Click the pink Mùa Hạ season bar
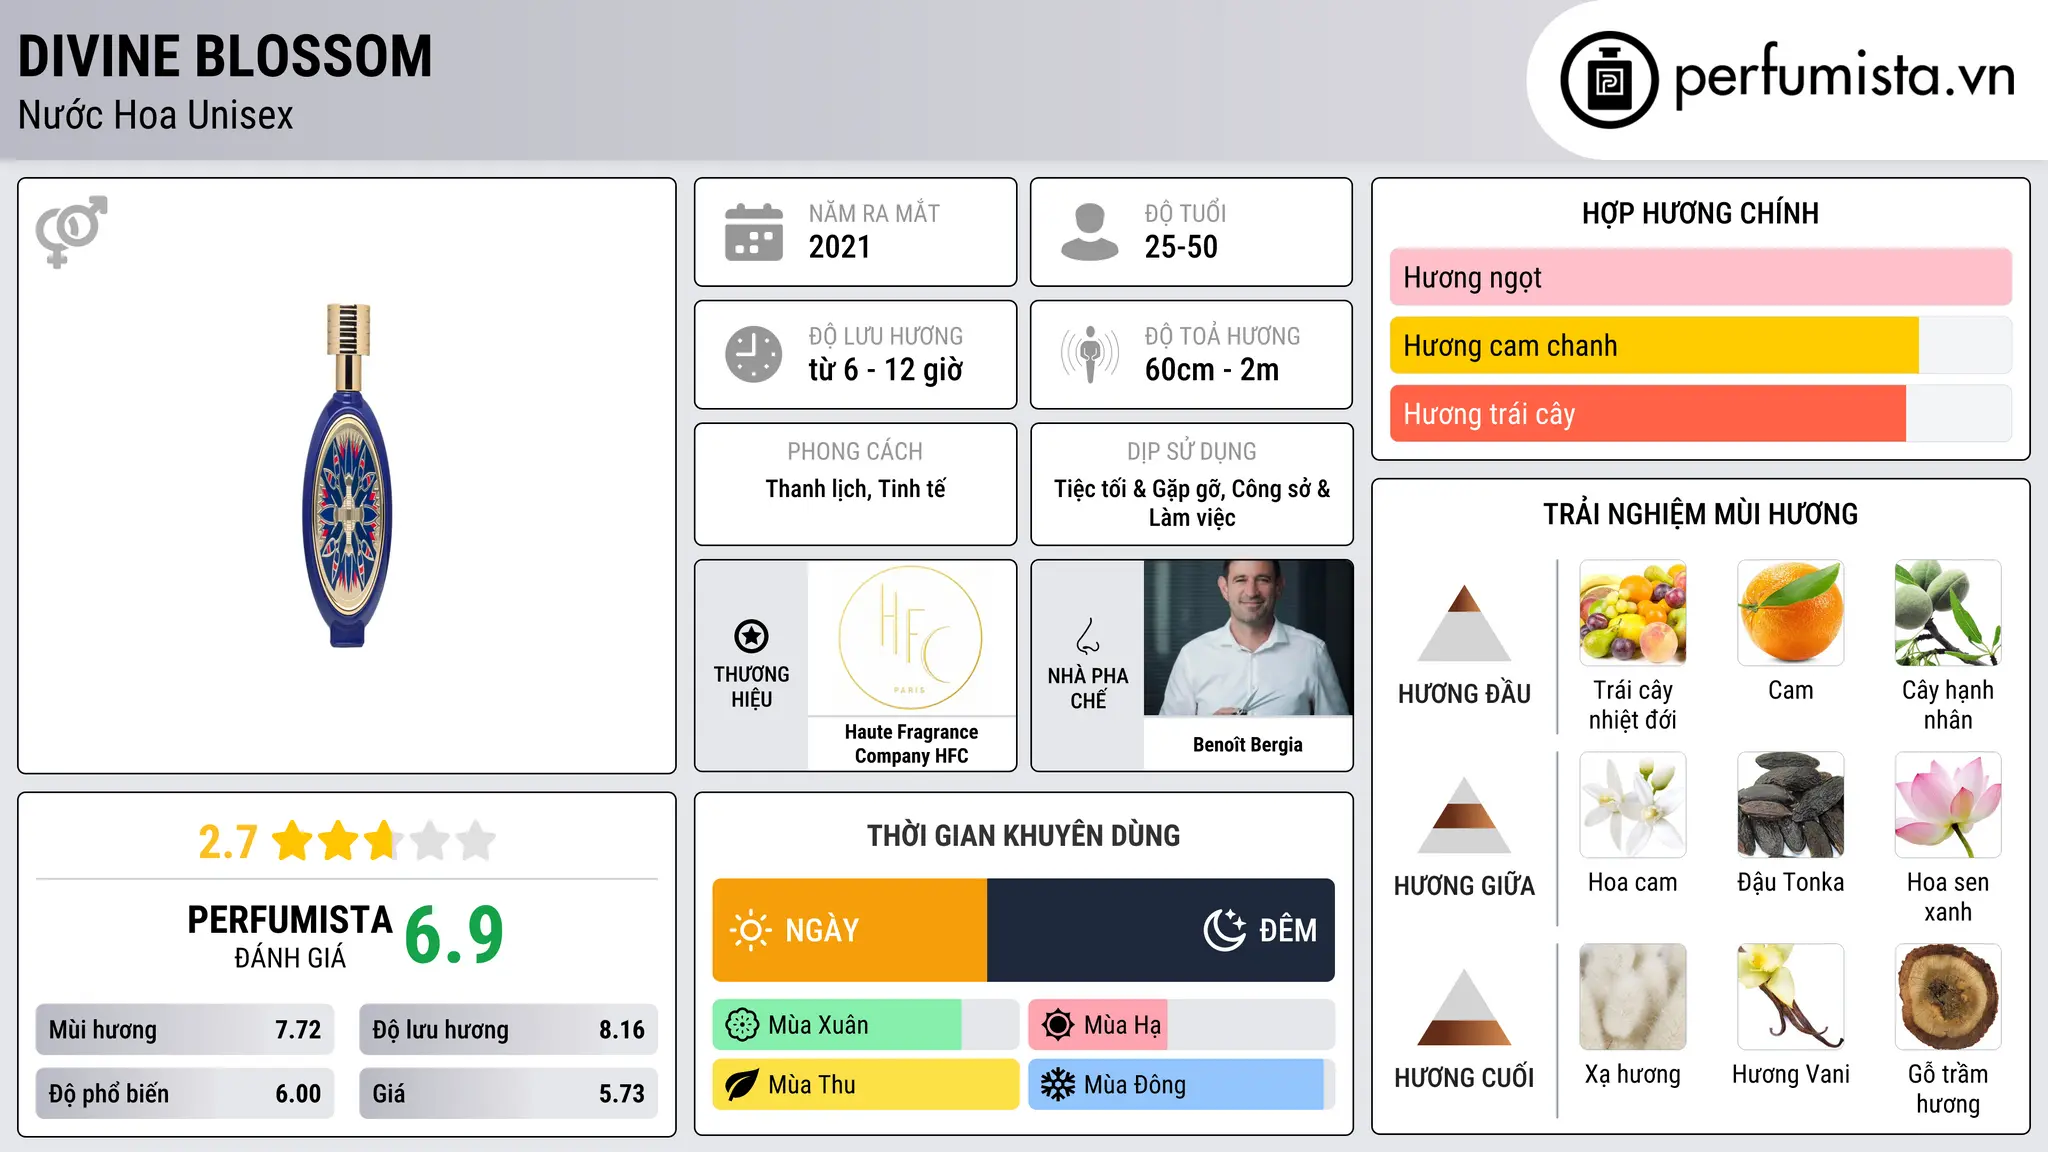The height and width of the screenshot is (1152, 2048). tap(1098, 1025)
